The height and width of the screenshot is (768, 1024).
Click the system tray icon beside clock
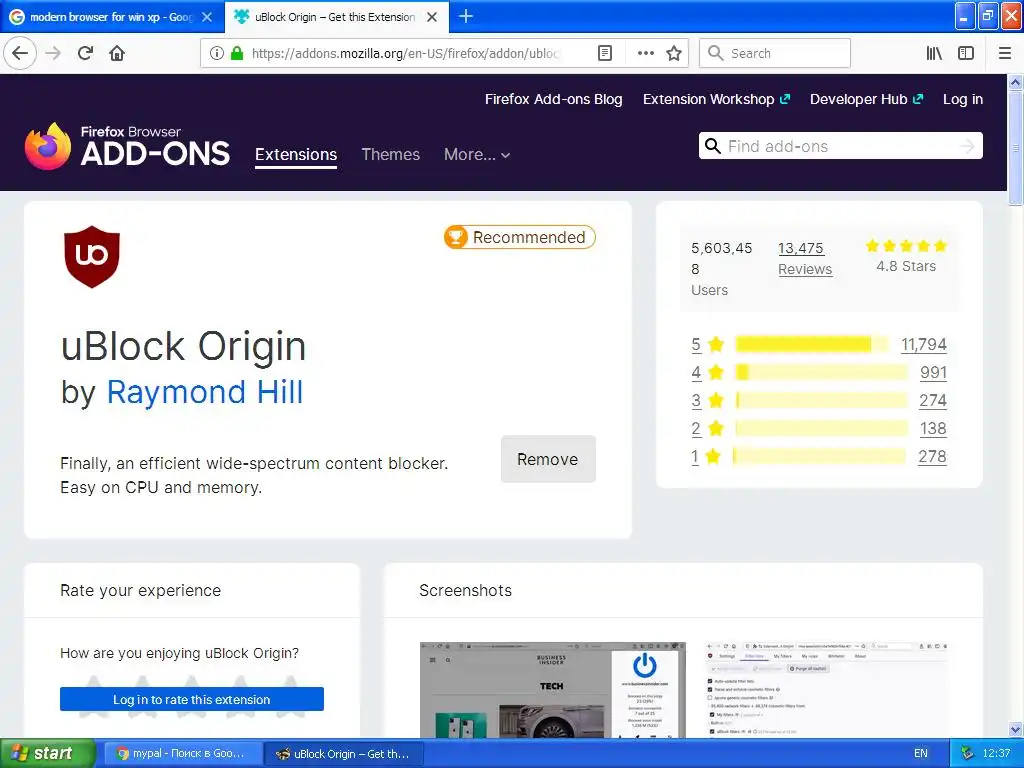(x=967, y=754)
